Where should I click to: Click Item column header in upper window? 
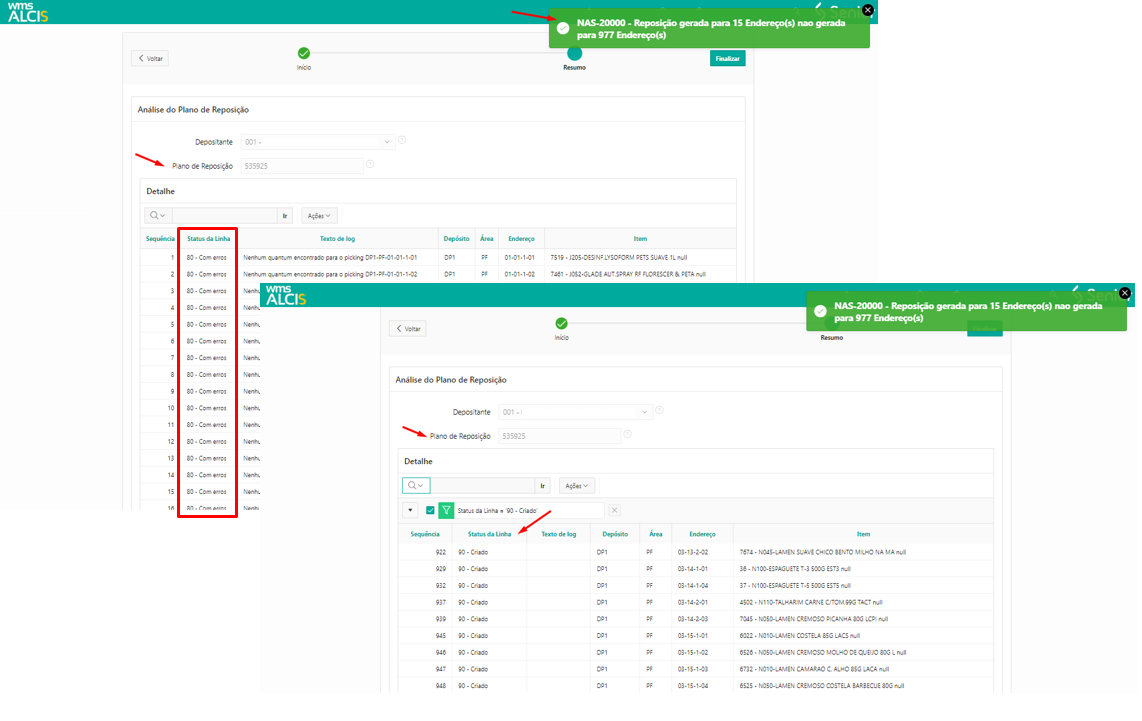(x=640, y=239)
